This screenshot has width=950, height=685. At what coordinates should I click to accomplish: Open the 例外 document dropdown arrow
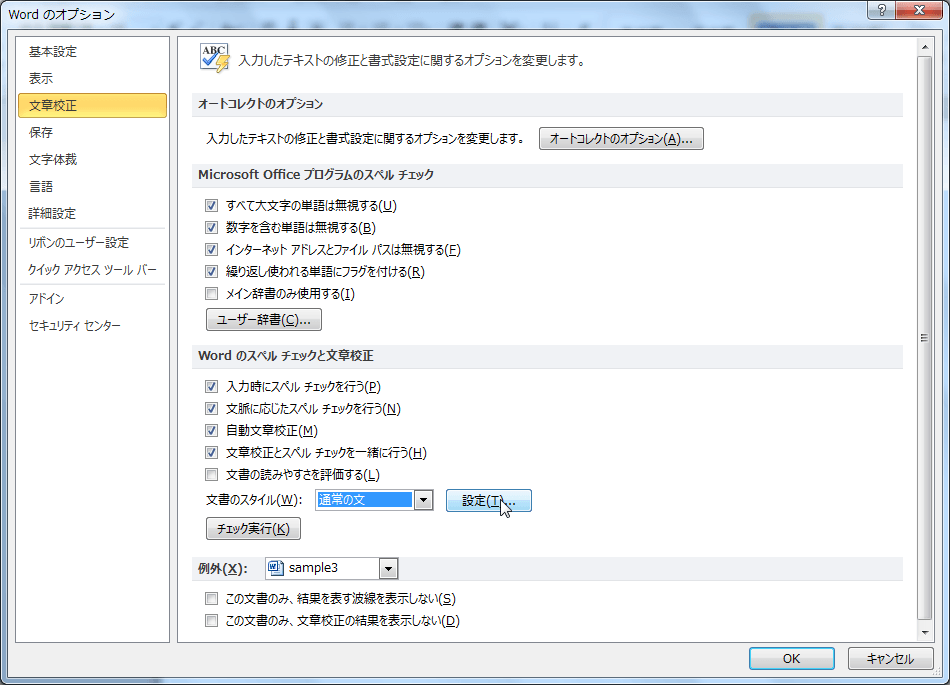(388, 568)
